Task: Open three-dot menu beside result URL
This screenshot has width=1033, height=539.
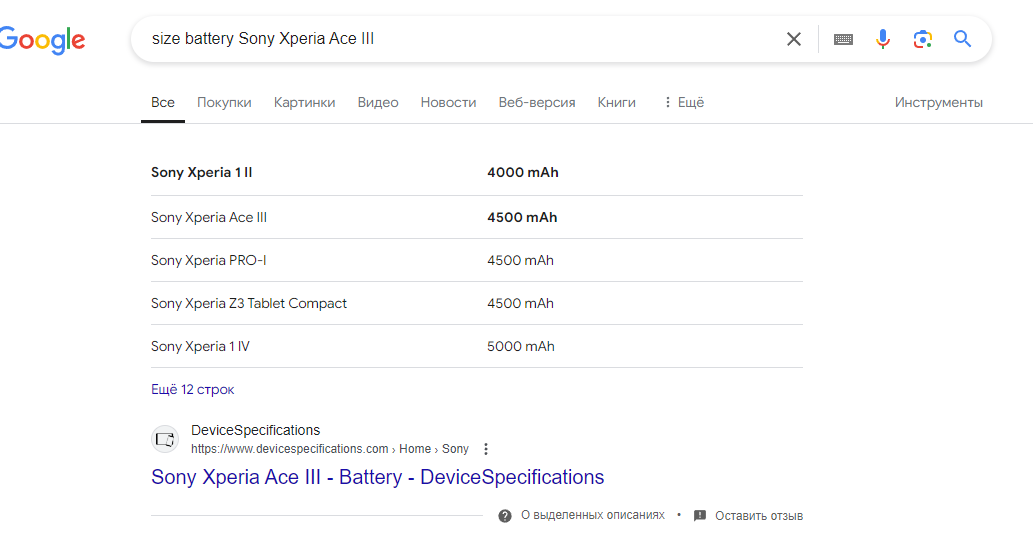Action: (486, 449)
